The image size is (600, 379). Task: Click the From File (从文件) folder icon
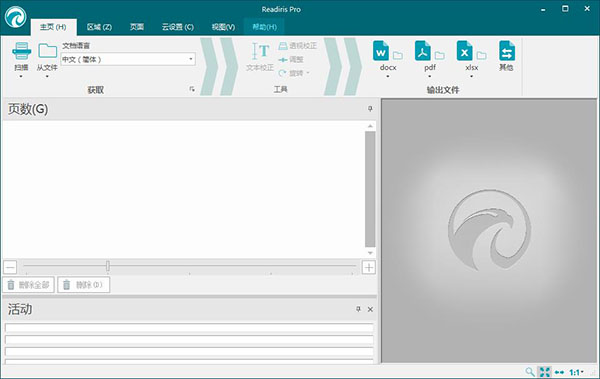47,51
